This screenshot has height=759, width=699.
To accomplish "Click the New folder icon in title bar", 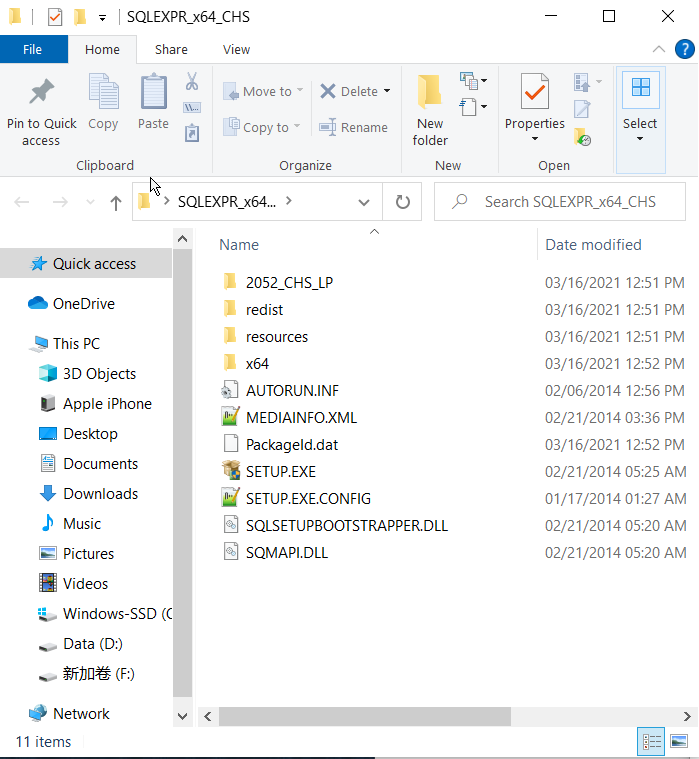I will click(80, 17).
